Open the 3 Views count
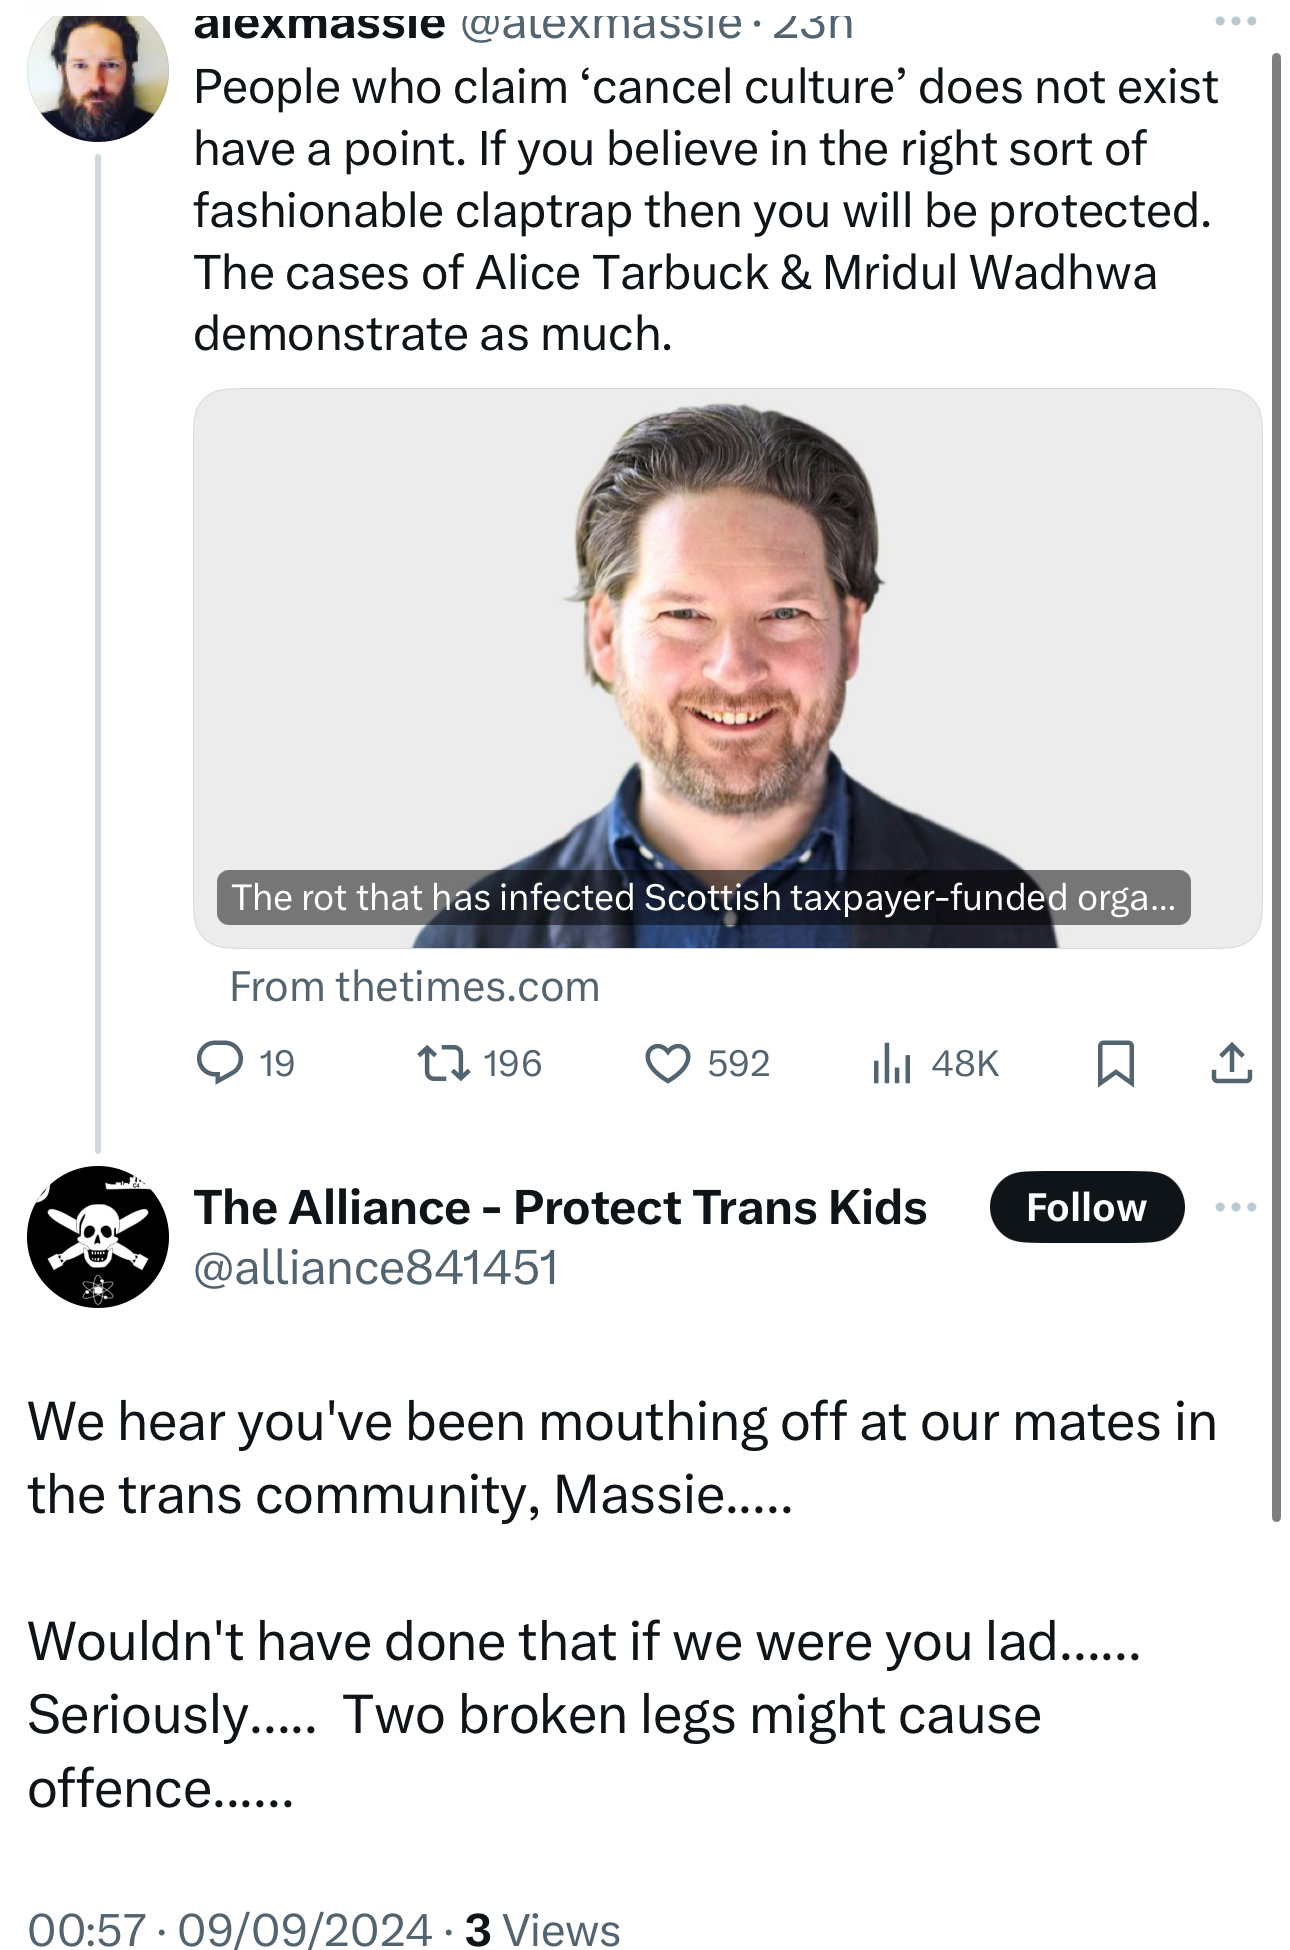Image resolution: width=1290 pixels, height=1950 pixels. point(543,1929)
